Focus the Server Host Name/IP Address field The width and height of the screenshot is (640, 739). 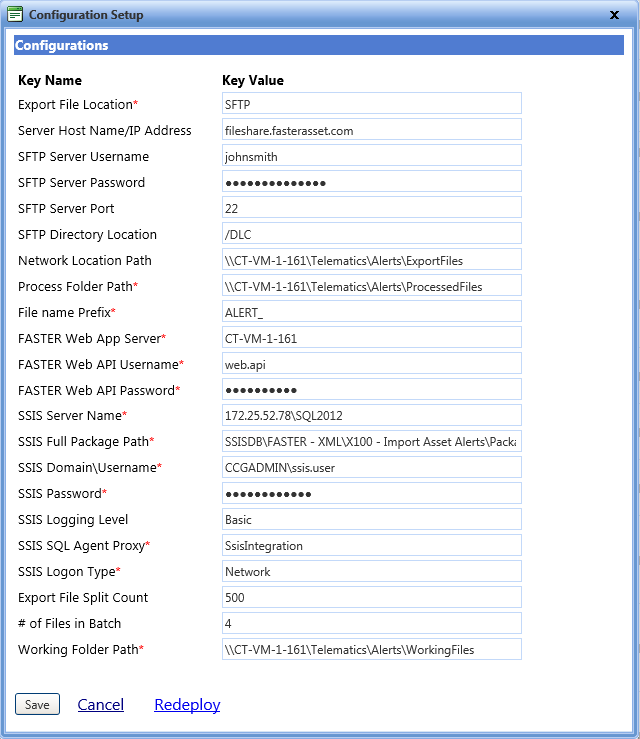click(x=371, y=129)
